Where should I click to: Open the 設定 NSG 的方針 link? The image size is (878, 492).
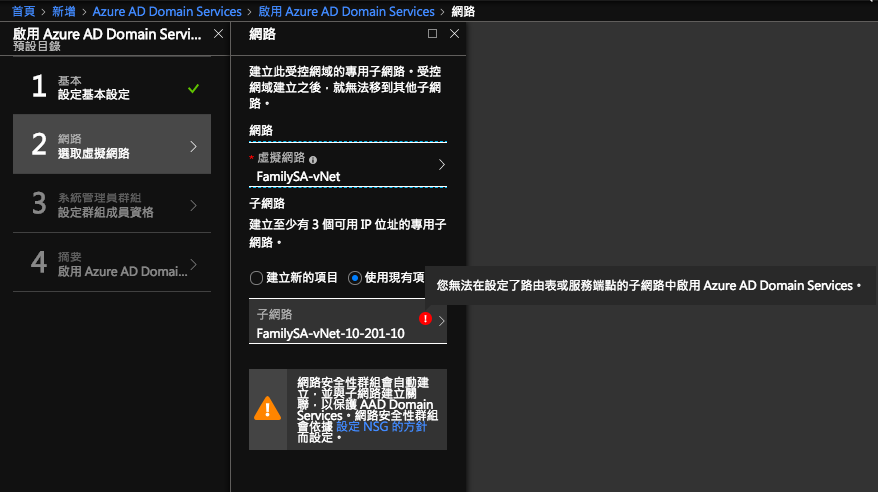click(x=381, y=427)
